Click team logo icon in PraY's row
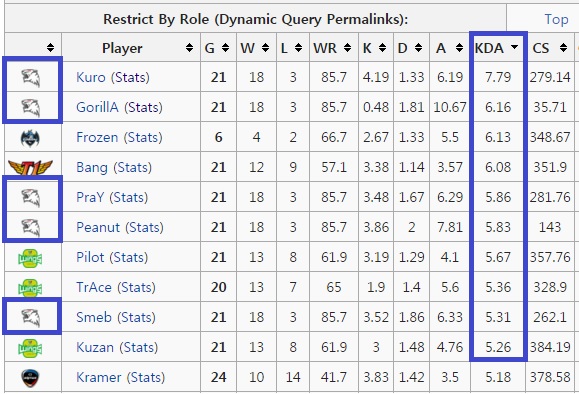Image resolution: width=579 pixels, height=394 pixels. pos(31,198)
